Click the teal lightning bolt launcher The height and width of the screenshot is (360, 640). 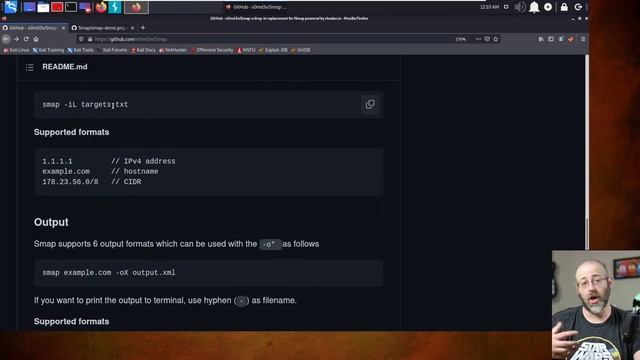115,7
